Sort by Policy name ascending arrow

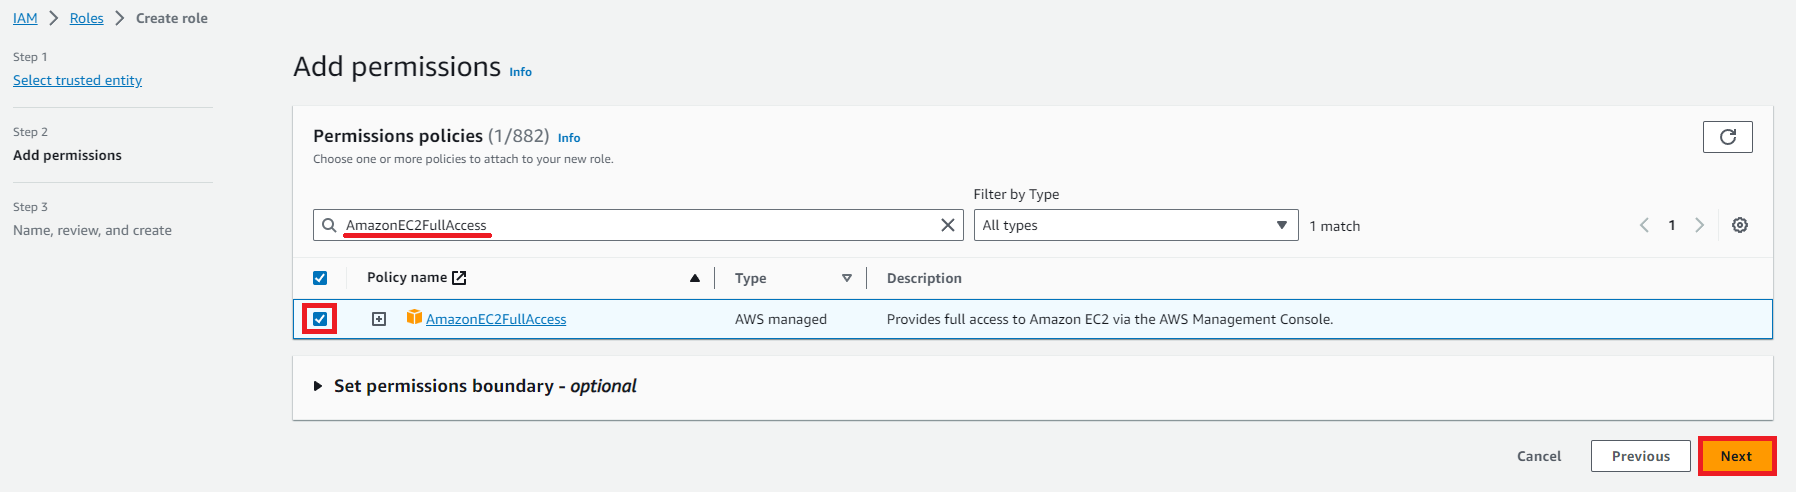coord(695,278)
